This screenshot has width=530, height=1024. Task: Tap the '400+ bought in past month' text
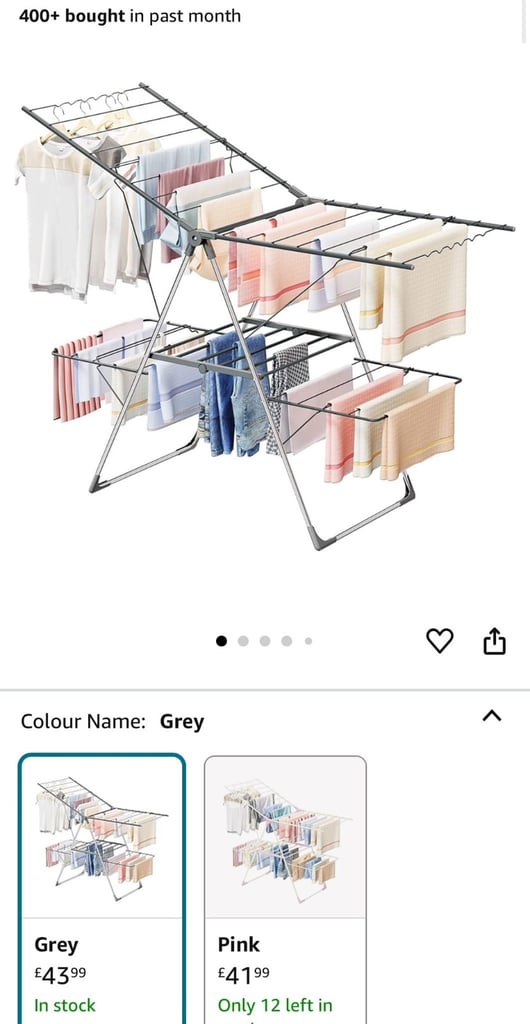tap(130, 16)
